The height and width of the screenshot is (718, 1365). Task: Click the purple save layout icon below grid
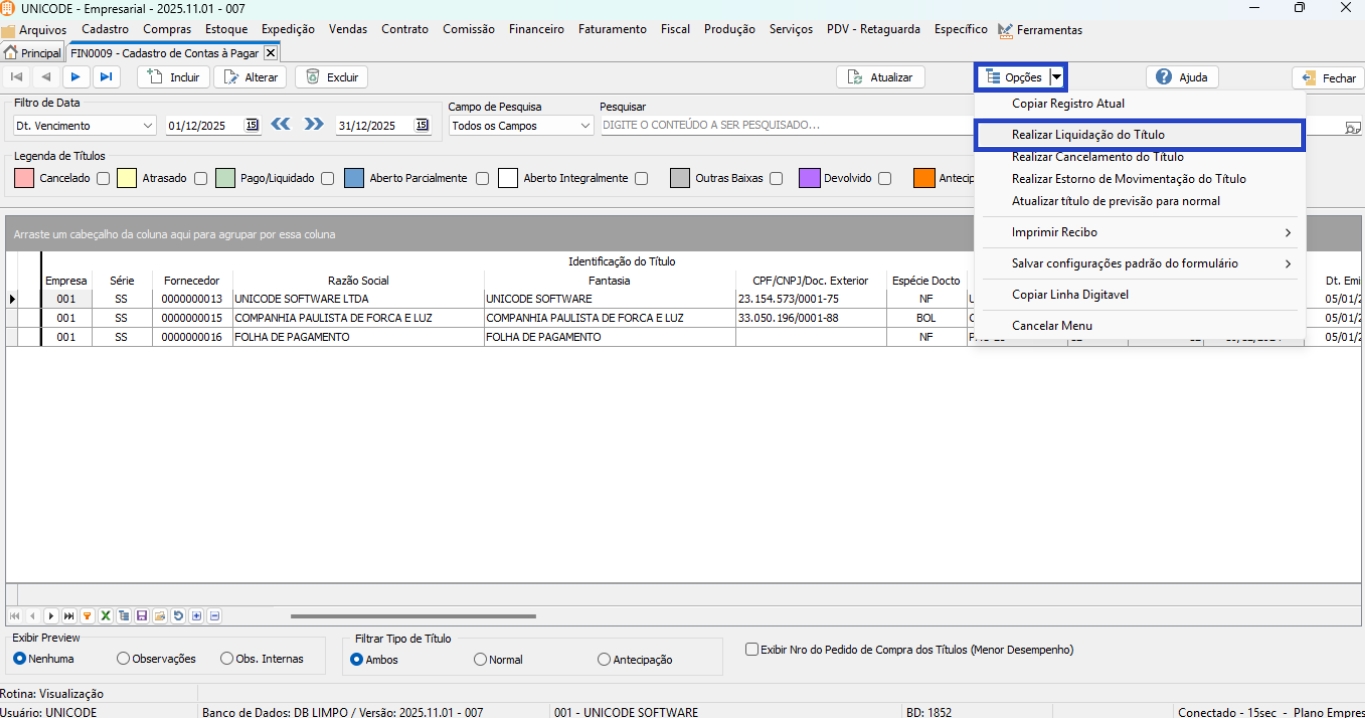tap(142, 616)
